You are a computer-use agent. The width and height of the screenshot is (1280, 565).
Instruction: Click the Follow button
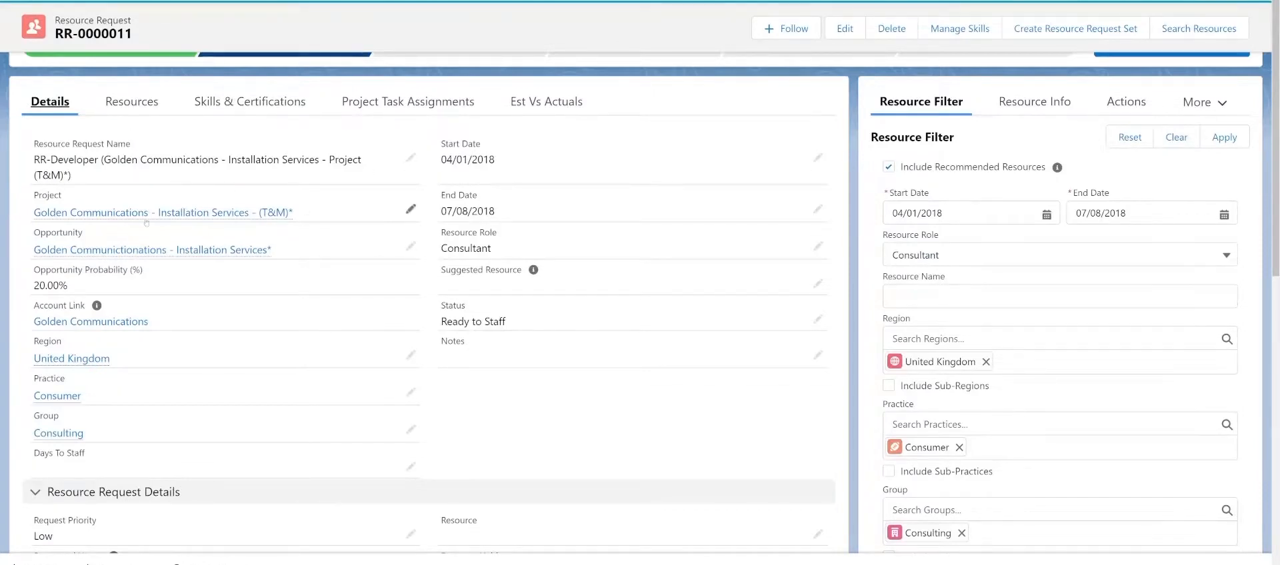coord(786,28)
